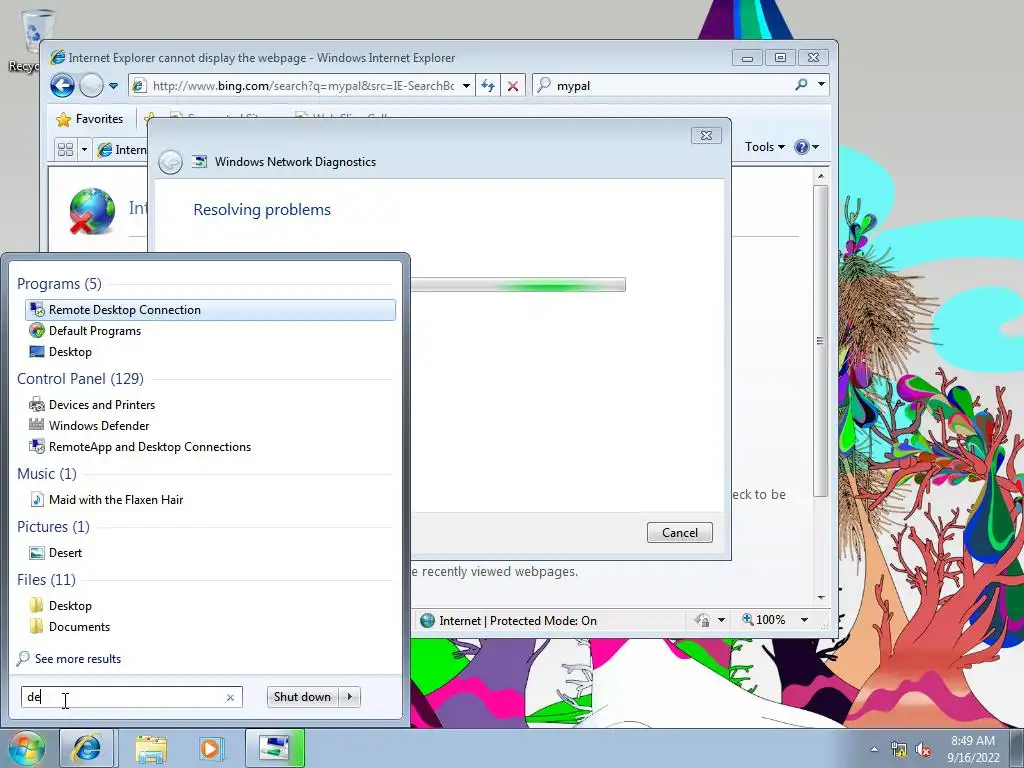Click the mypal search box
Screen dimensions: 1024x768
[x=663, y=86]
